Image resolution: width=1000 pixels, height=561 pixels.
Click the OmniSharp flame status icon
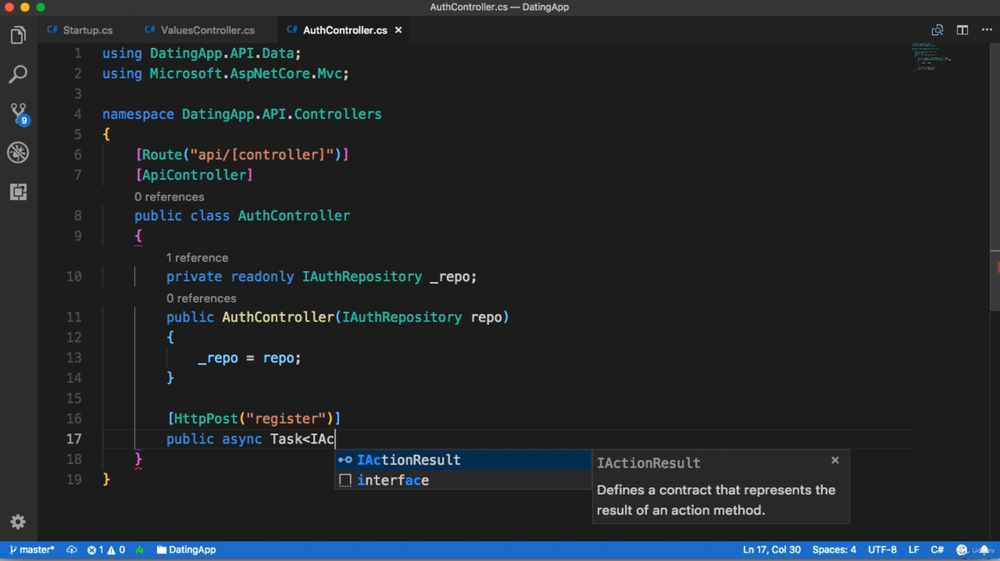[140, 550]
